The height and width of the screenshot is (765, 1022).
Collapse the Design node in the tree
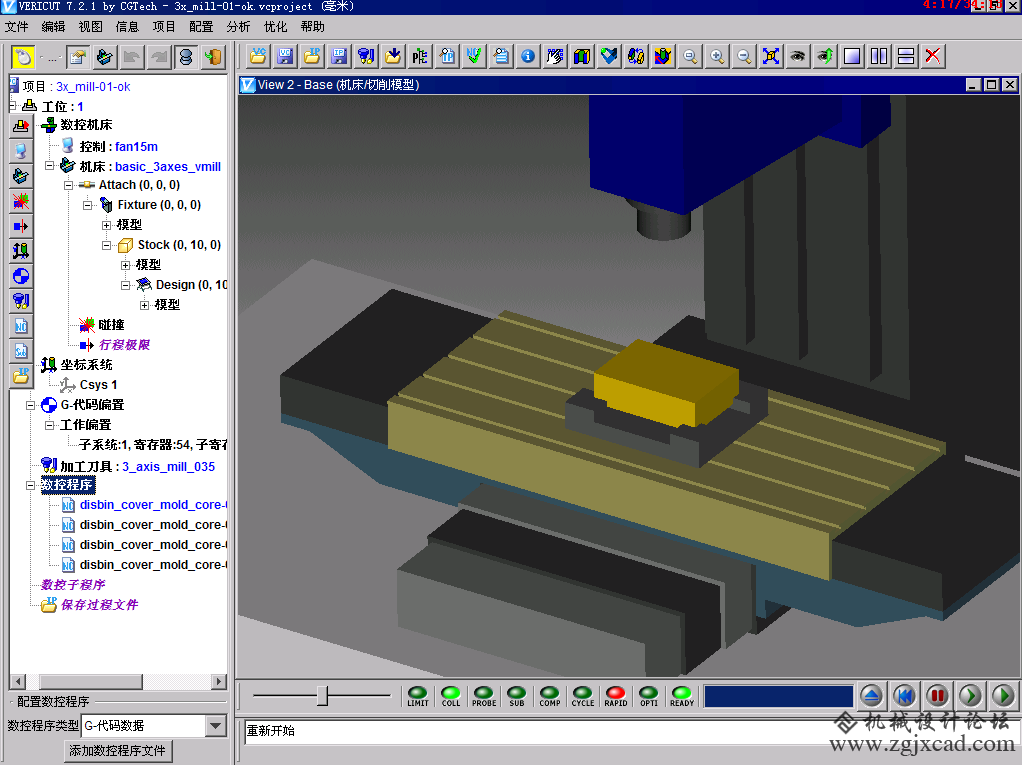point(125,285)
